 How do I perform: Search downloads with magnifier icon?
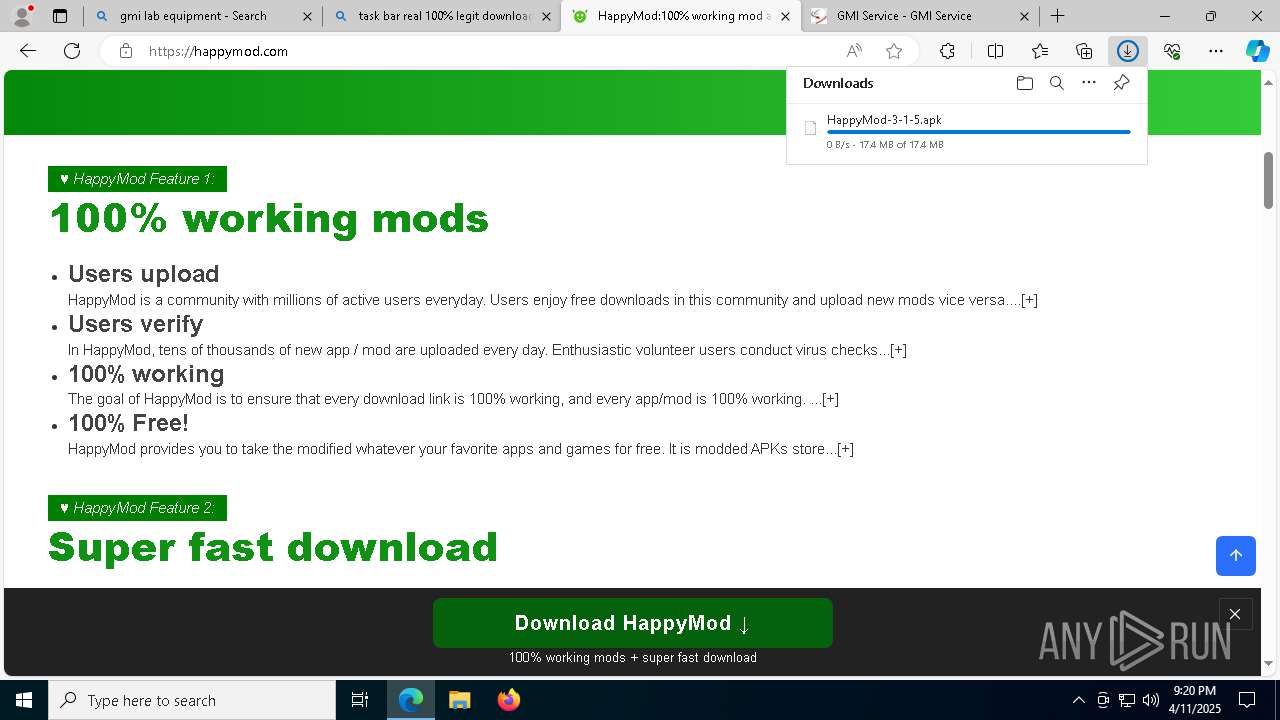[x=1056, y=83]
